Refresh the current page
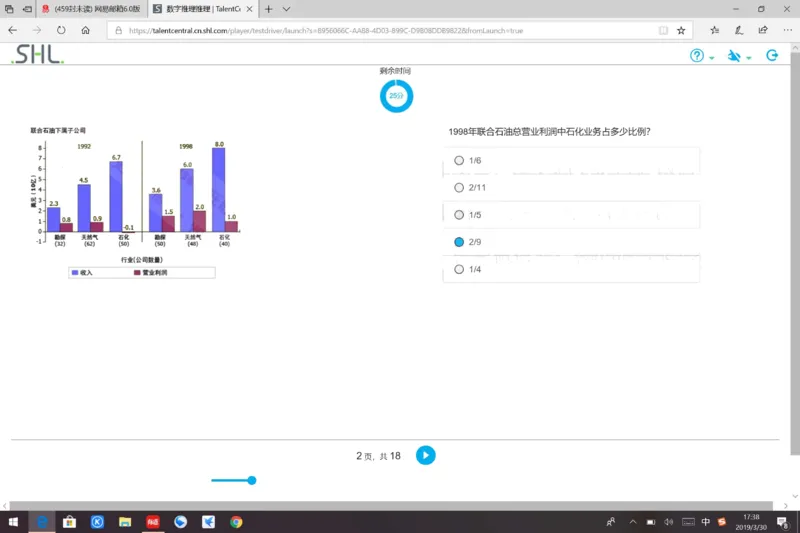The width and height of the screenshot is (800, 533). click(61, 31)
